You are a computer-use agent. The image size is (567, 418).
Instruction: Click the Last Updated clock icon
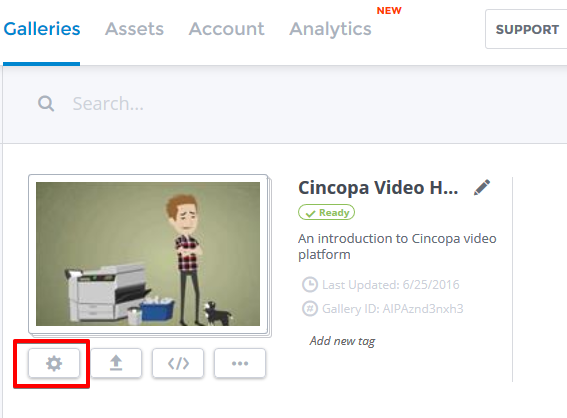click(x=310, y=285)
